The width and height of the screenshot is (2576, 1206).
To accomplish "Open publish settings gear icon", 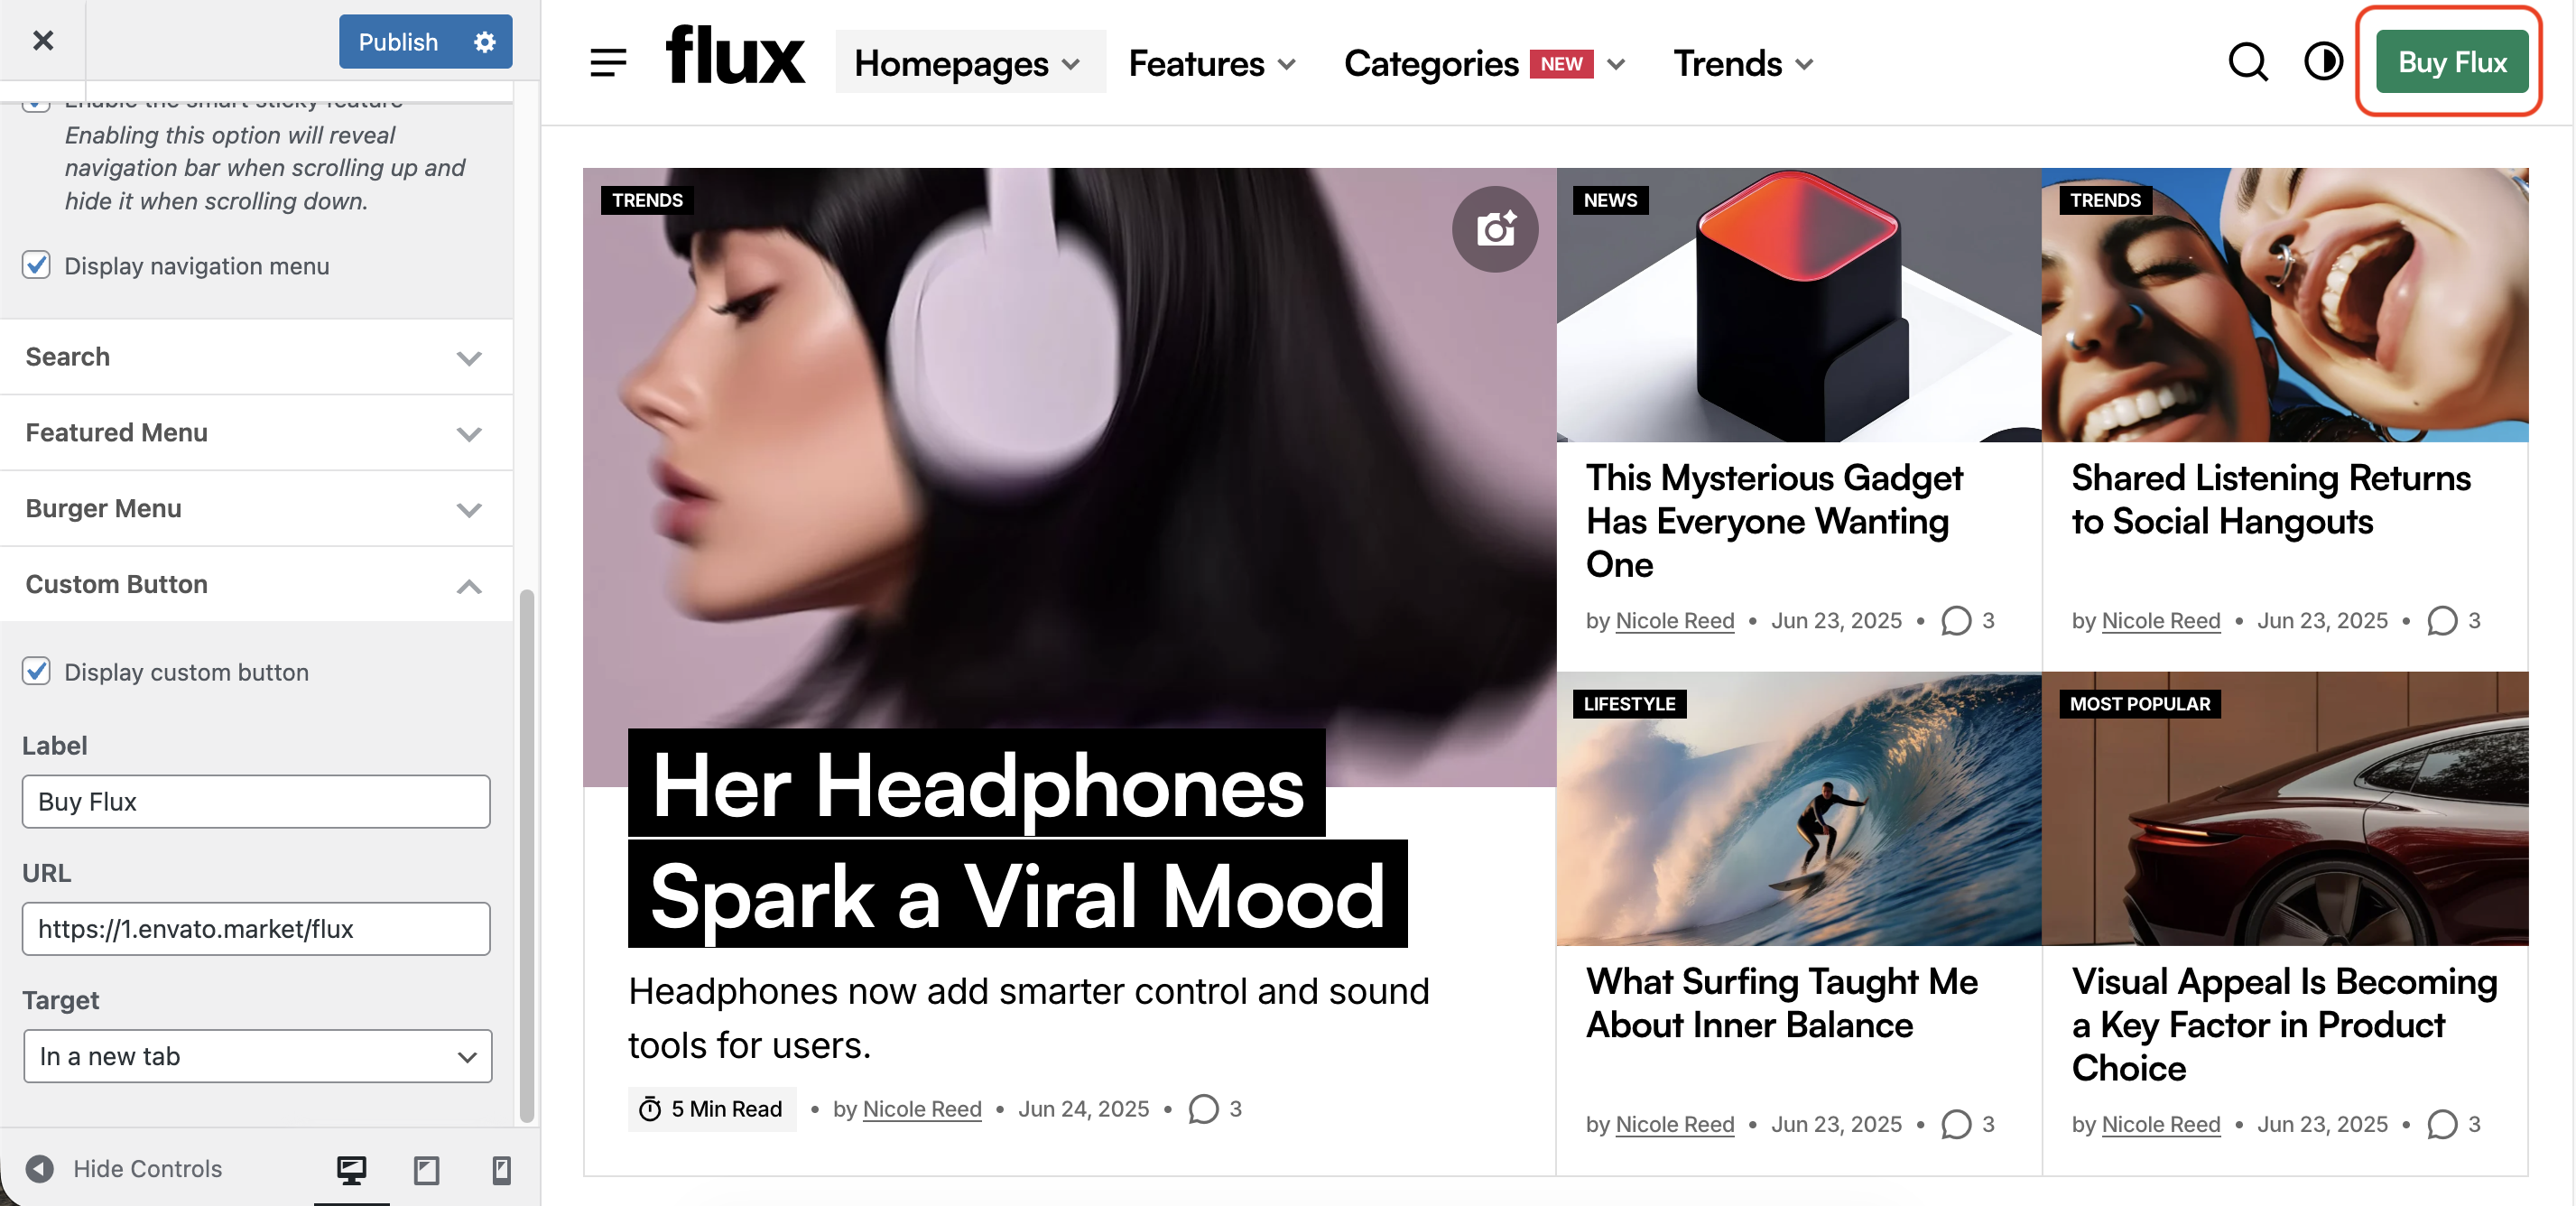I will coord(485,42).
